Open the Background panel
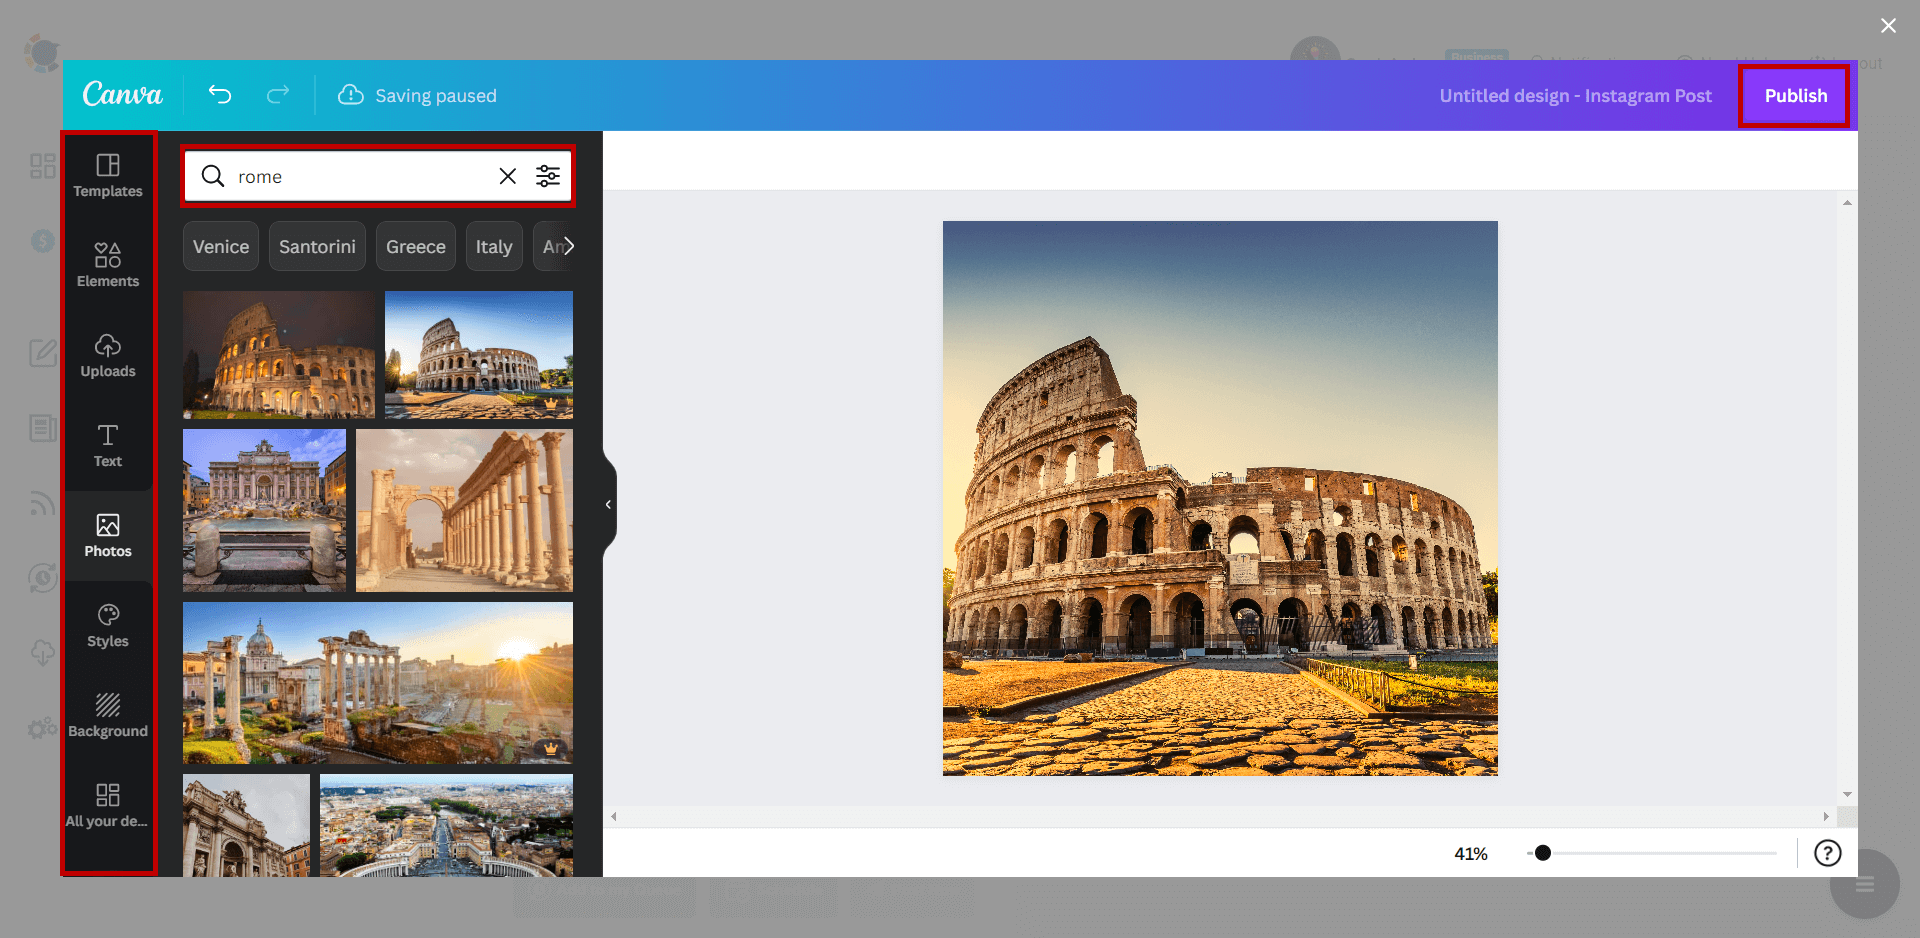The width and height of the screenshot is (1920, 938). coord(108,714)
